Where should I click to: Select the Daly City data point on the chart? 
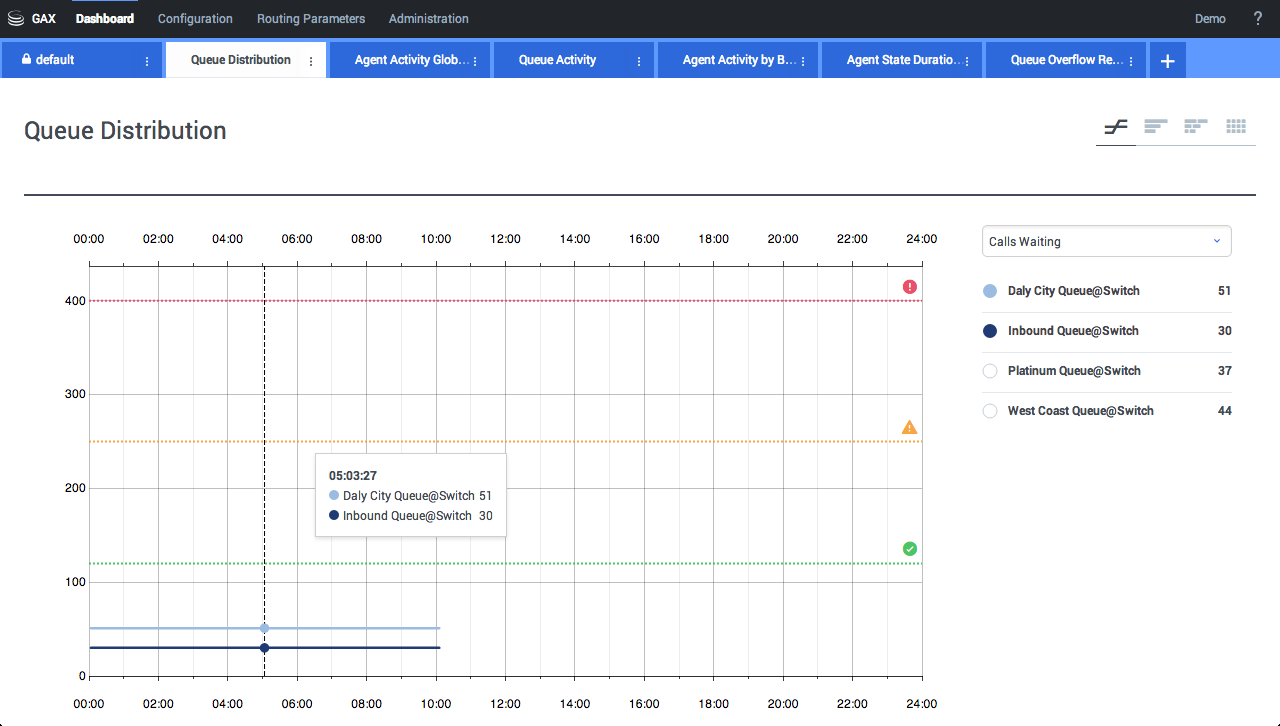[x=264, y=628]
